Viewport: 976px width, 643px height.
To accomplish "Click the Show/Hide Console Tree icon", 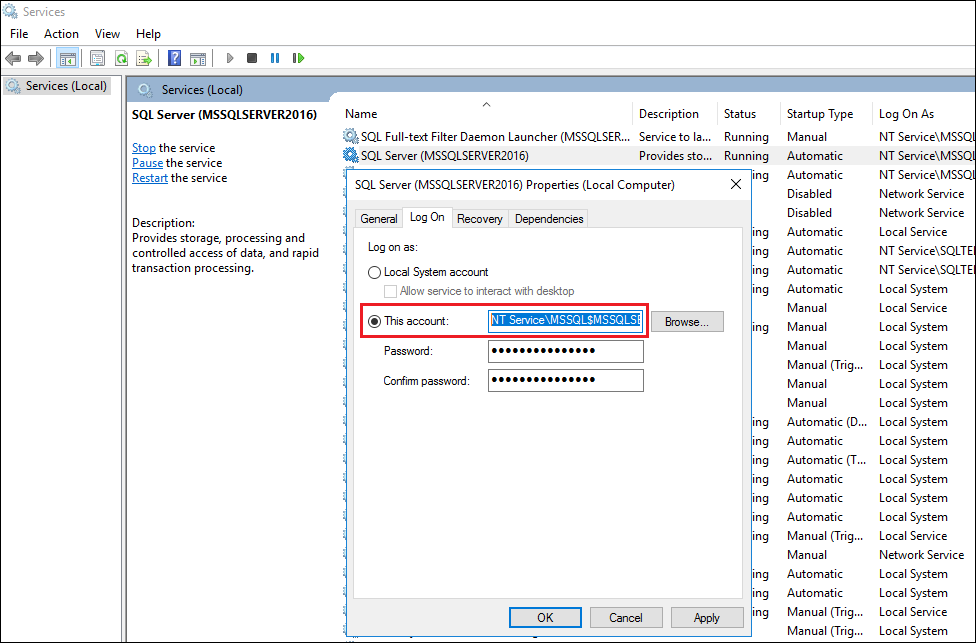I will (x=68, y=58).
